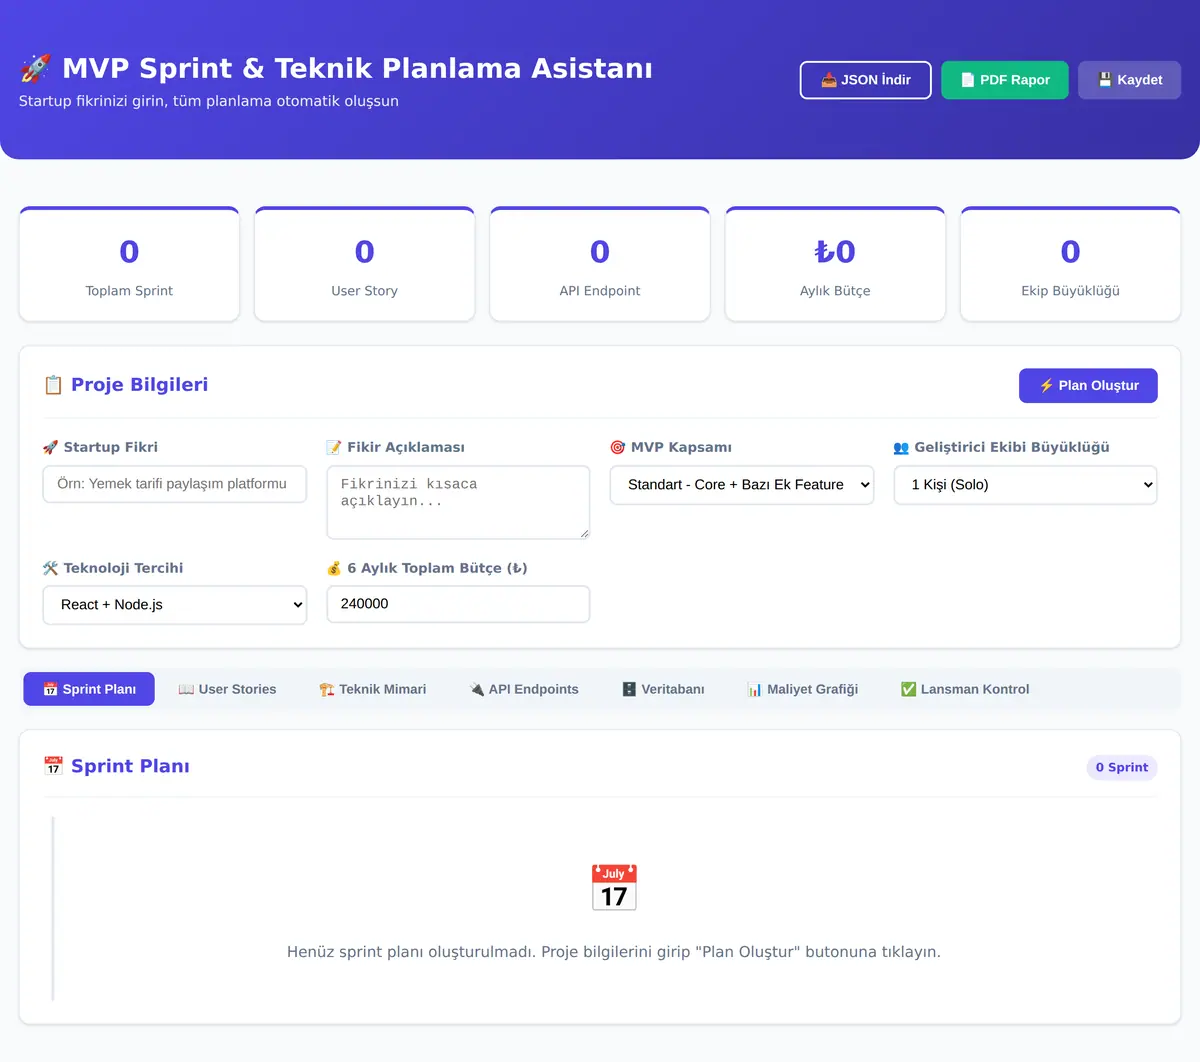Open the MVP Kapsamı dropdown
1200x1062 pixels.
[x=742, y=485]
